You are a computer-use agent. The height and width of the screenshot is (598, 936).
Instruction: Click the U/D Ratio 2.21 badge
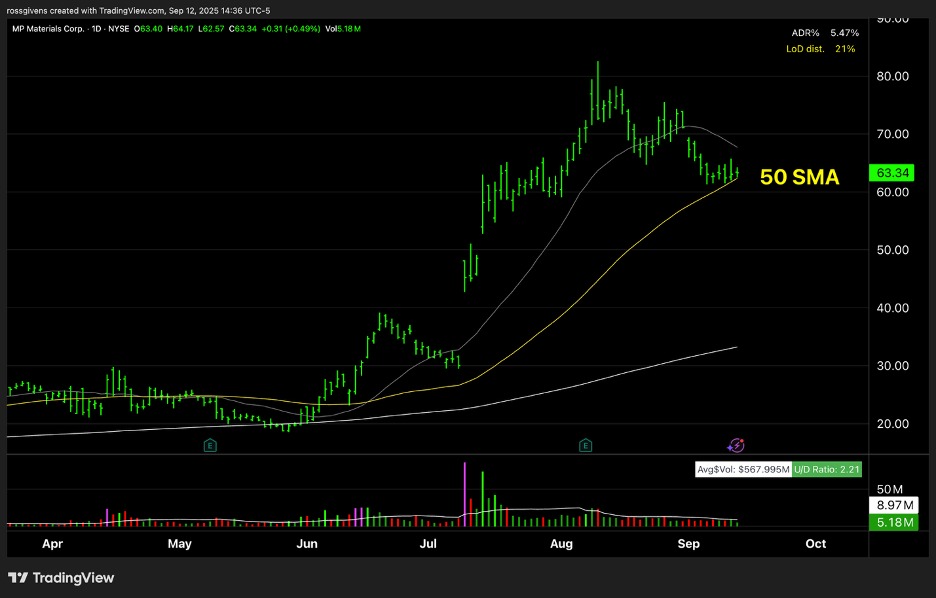826,469
